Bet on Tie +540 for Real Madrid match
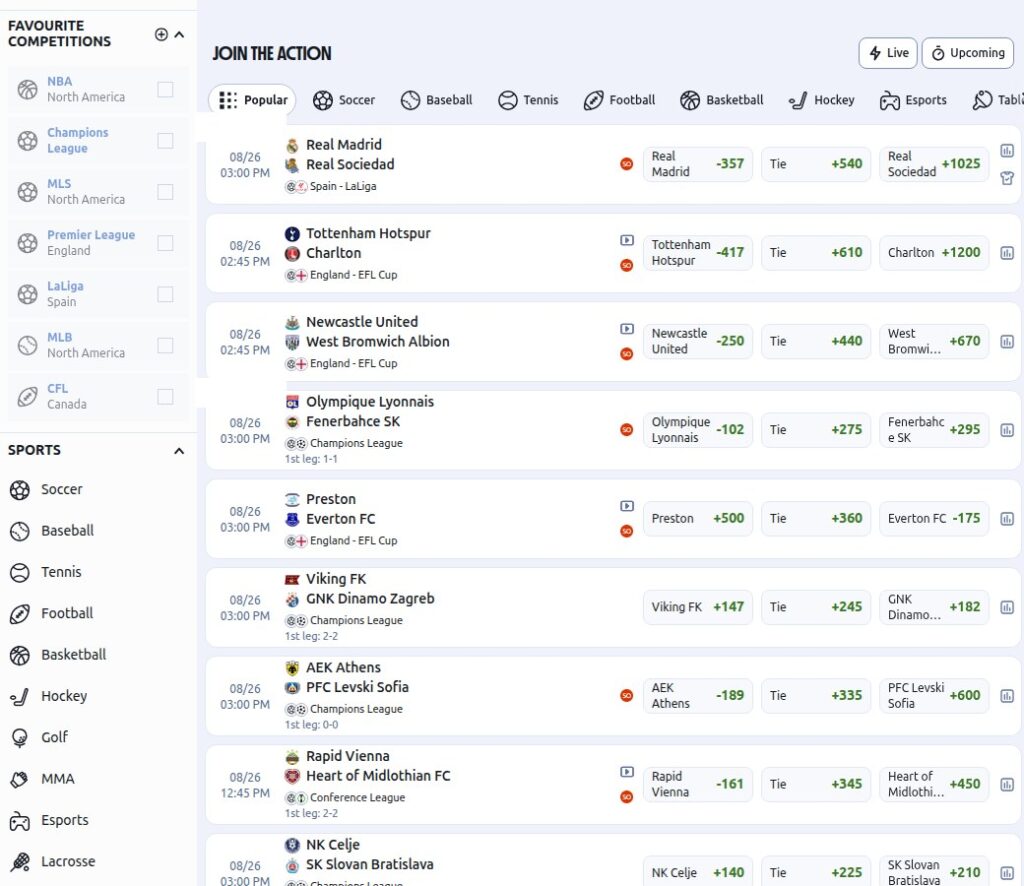 (x=816, y=164)
